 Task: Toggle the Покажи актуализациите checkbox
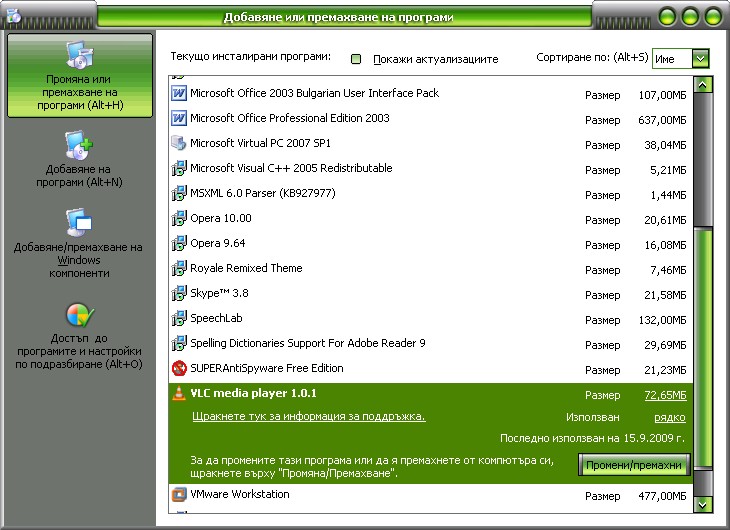click(356, 59)
